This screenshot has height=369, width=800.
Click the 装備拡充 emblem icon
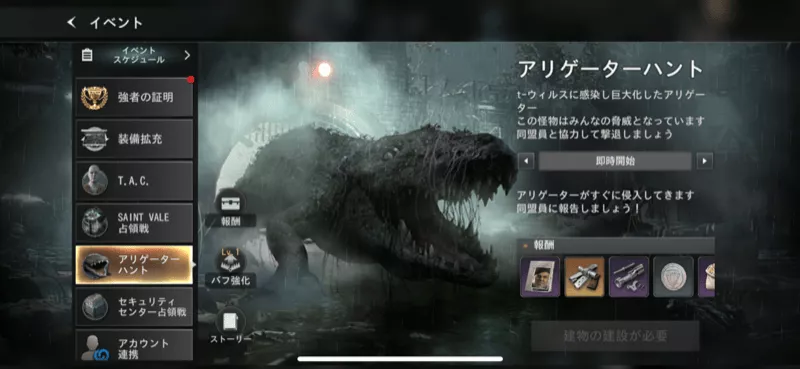tap(94, 139)
